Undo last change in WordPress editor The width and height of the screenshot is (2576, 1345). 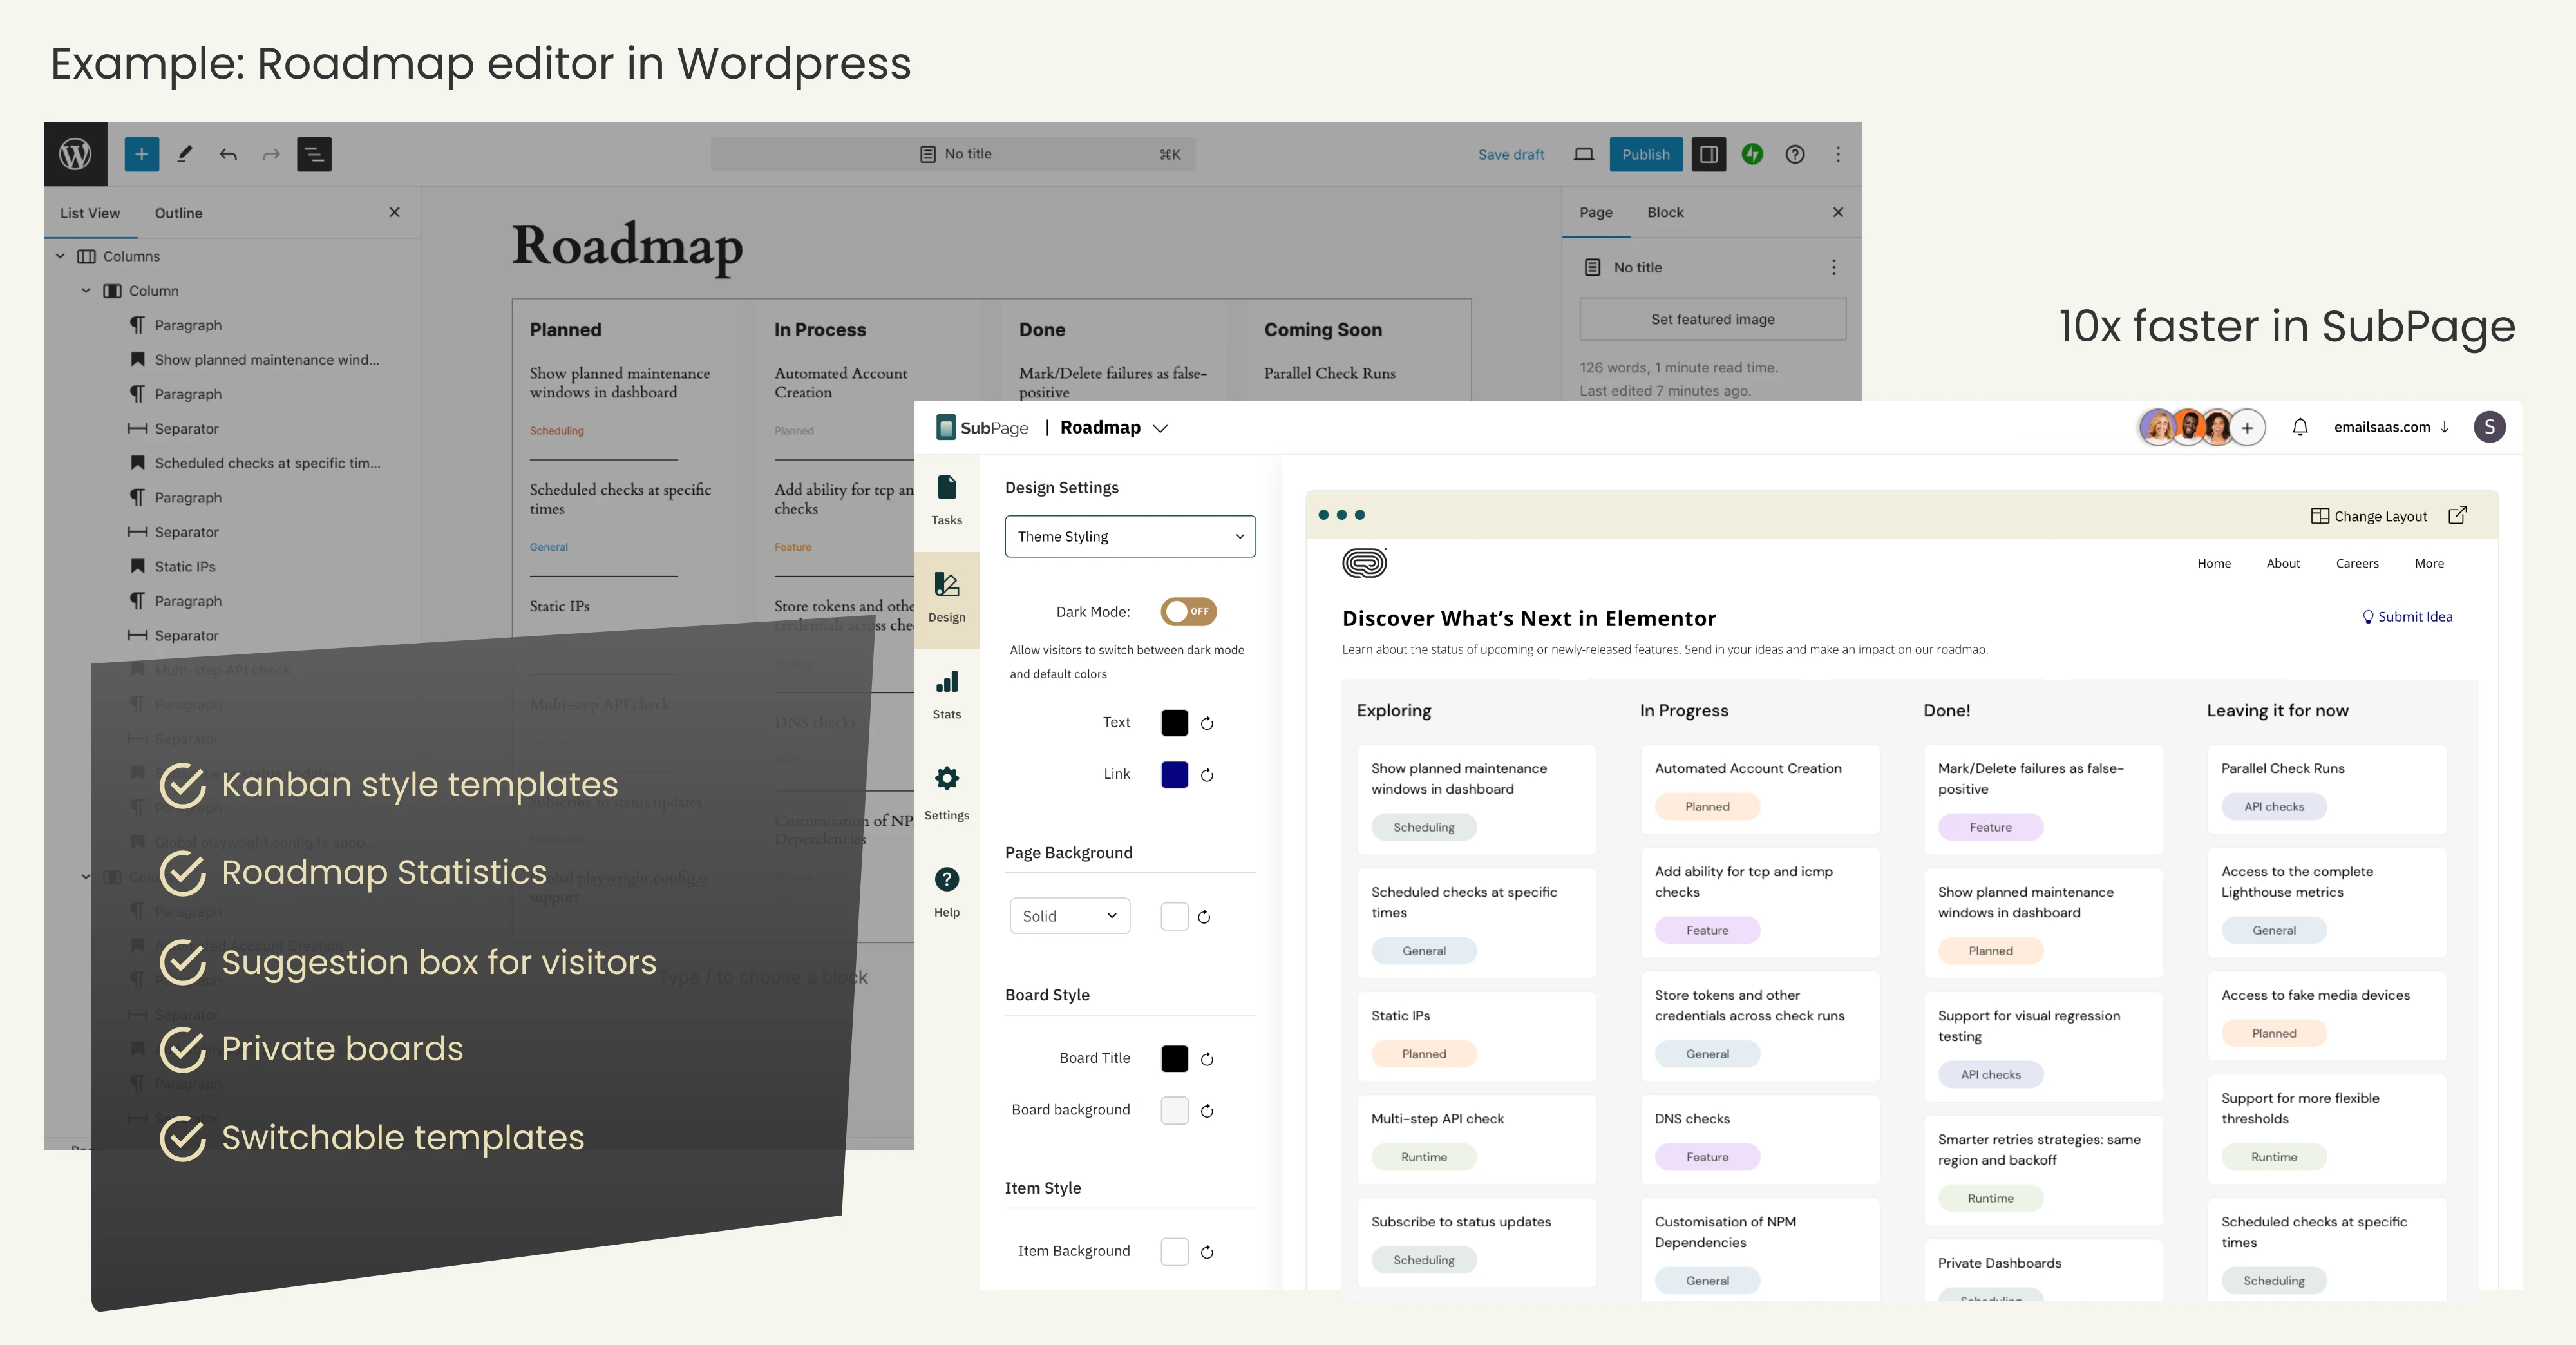point(228,154)
